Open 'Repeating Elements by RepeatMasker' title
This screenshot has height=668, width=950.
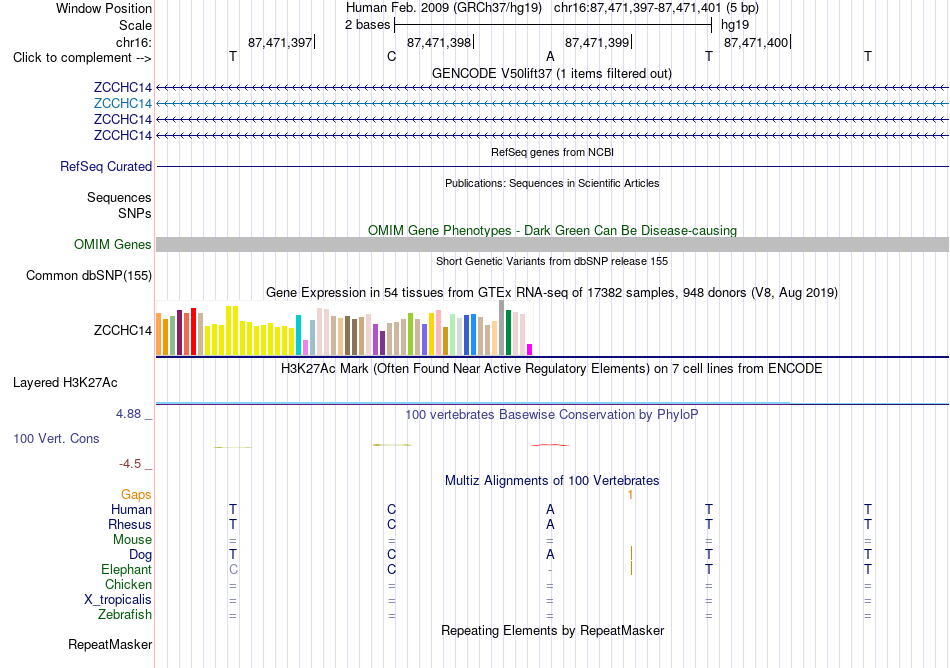[x=552, y=630]
